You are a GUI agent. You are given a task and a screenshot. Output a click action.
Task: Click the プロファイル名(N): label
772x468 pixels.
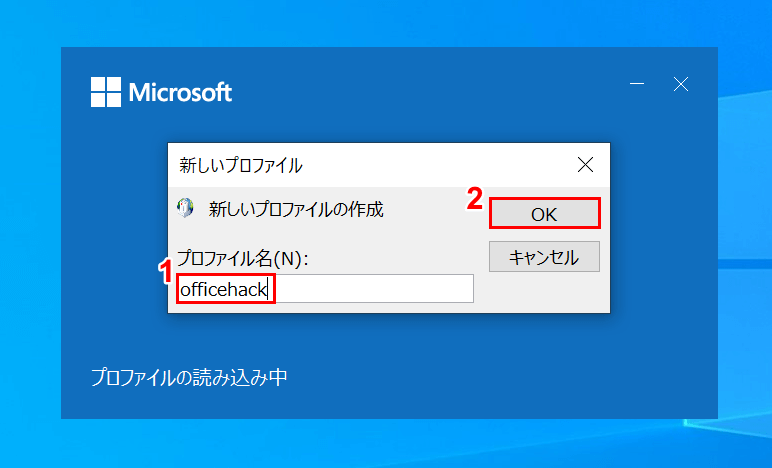coord(243,259)
